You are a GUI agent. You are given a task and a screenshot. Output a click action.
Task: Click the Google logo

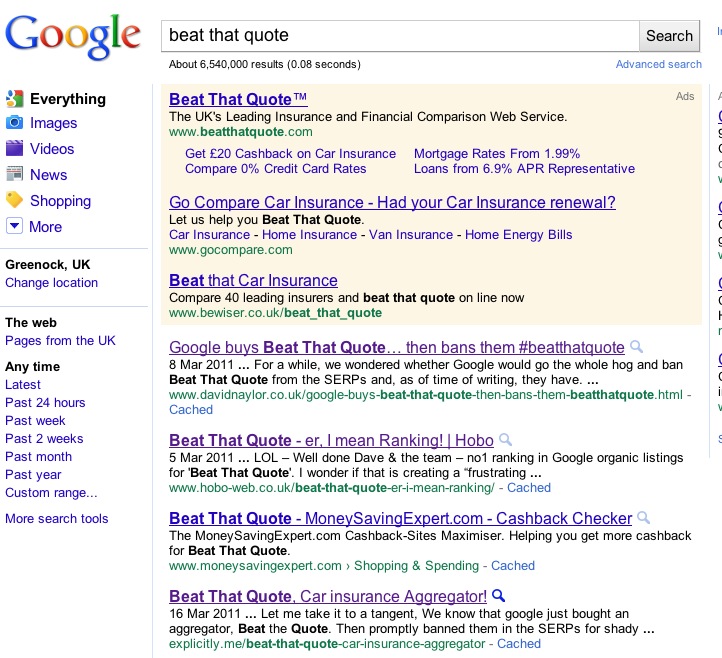(x=73, y=36)
